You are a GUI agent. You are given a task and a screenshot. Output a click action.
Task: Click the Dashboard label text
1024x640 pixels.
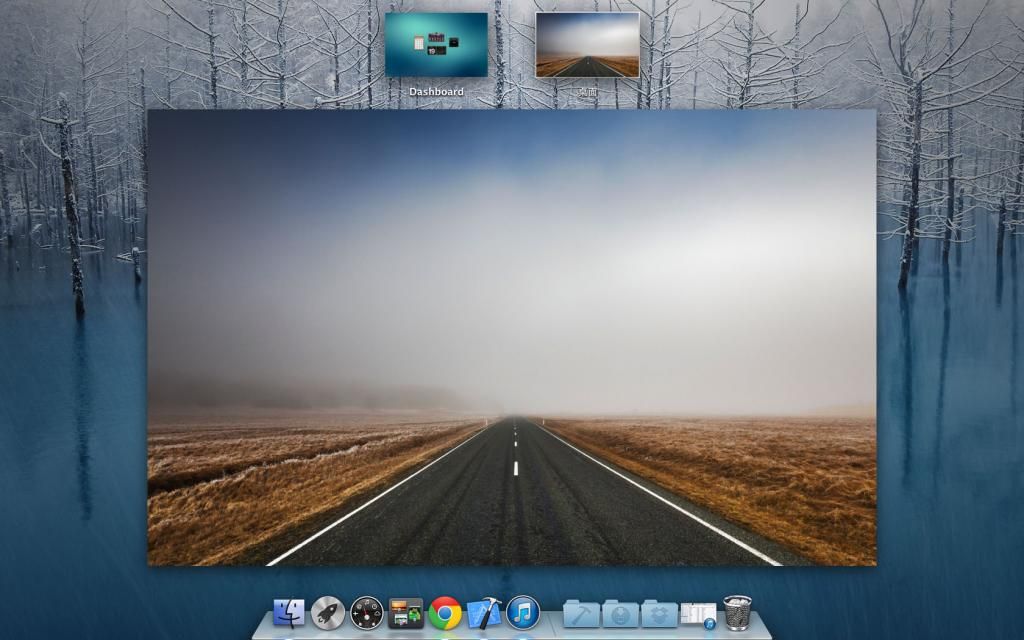coord(436,92)
